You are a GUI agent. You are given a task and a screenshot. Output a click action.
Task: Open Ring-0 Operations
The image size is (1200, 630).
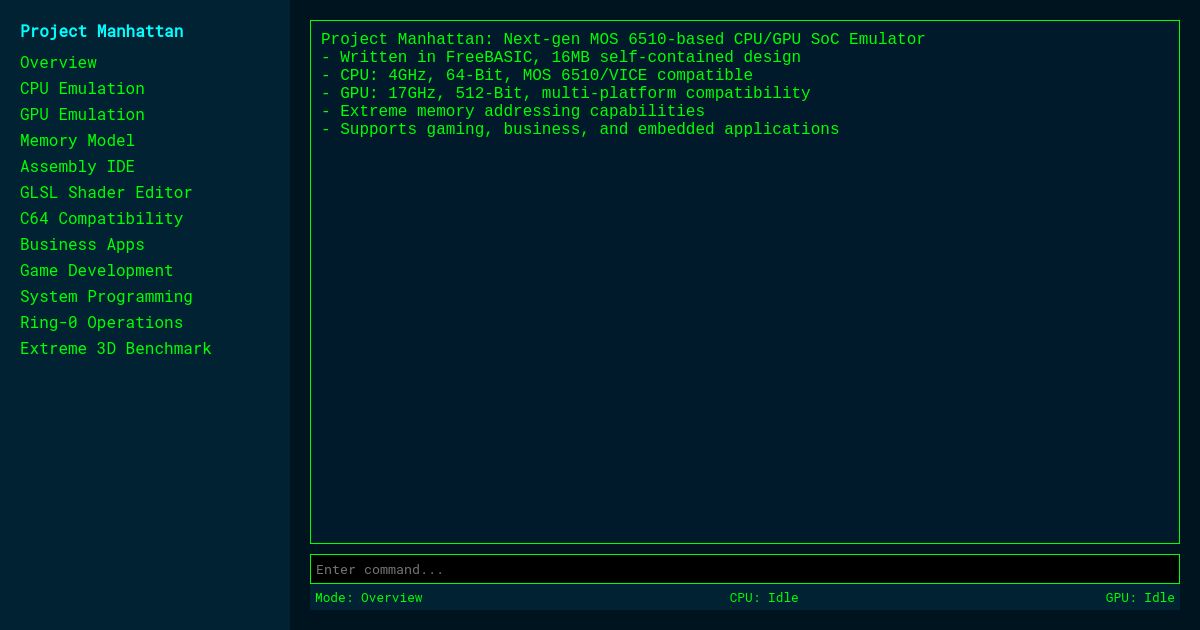tap(101, 322)
